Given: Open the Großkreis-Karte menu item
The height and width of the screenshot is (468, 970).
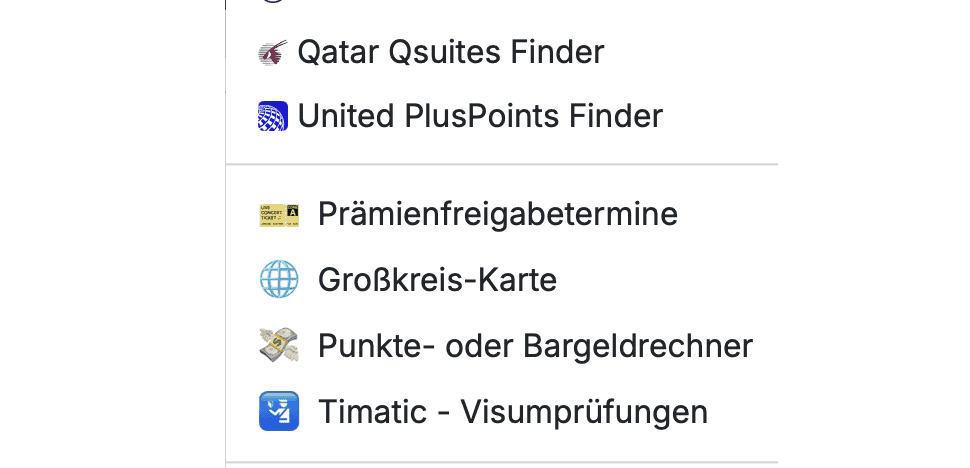Looking at the screenshot, I should [437, 280].
